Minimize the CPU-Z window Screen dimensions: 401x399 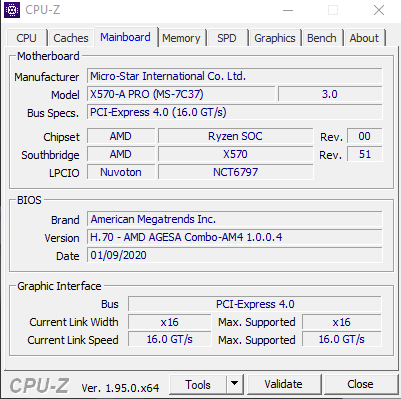[288, 10]
